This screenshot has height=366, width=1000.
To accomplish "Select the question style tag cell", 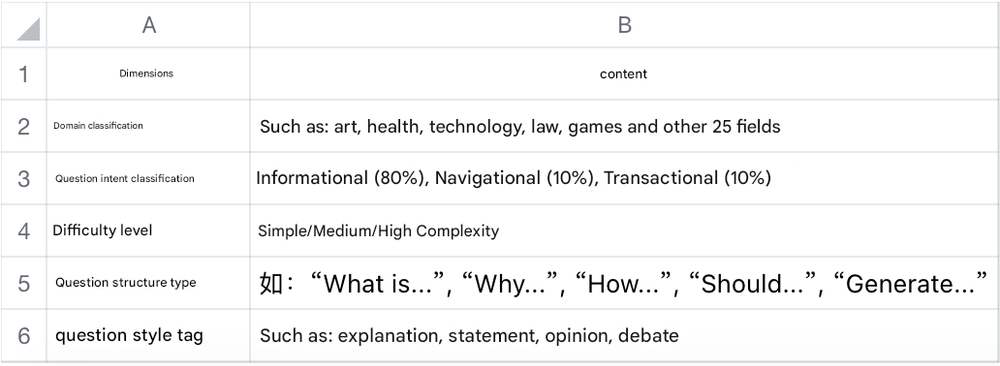I will coord(149,335).
